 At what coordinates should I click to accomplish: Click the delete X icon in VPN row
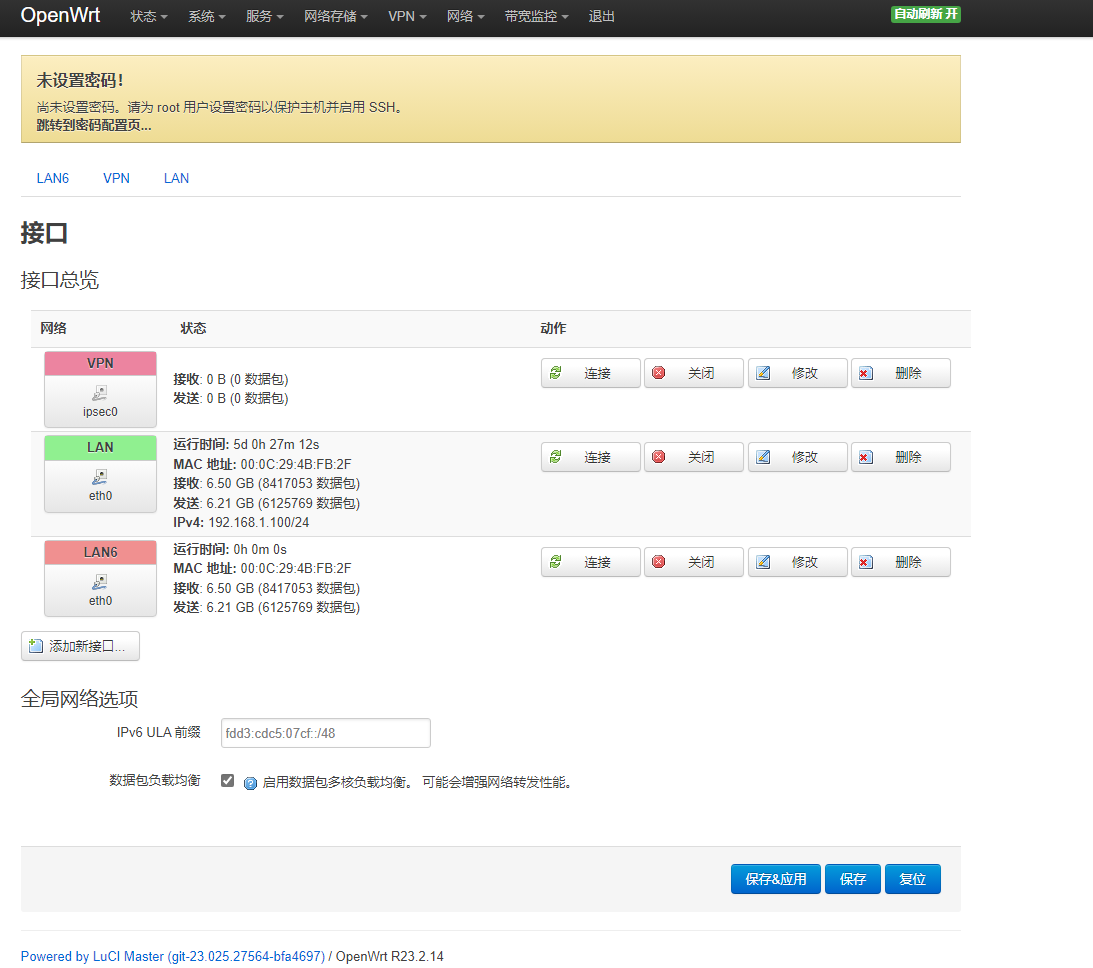point(866,373)
